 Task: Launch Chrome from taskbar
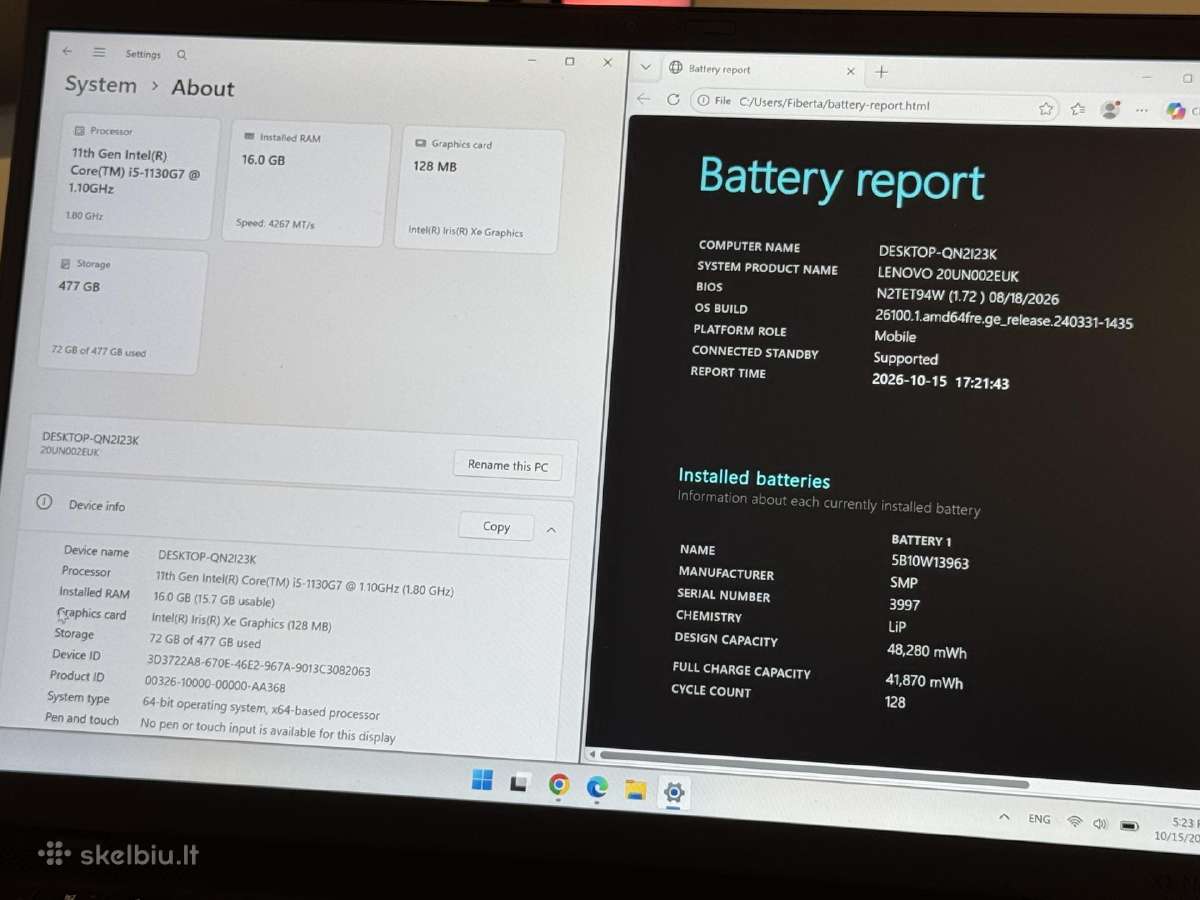tap(559, 785)
